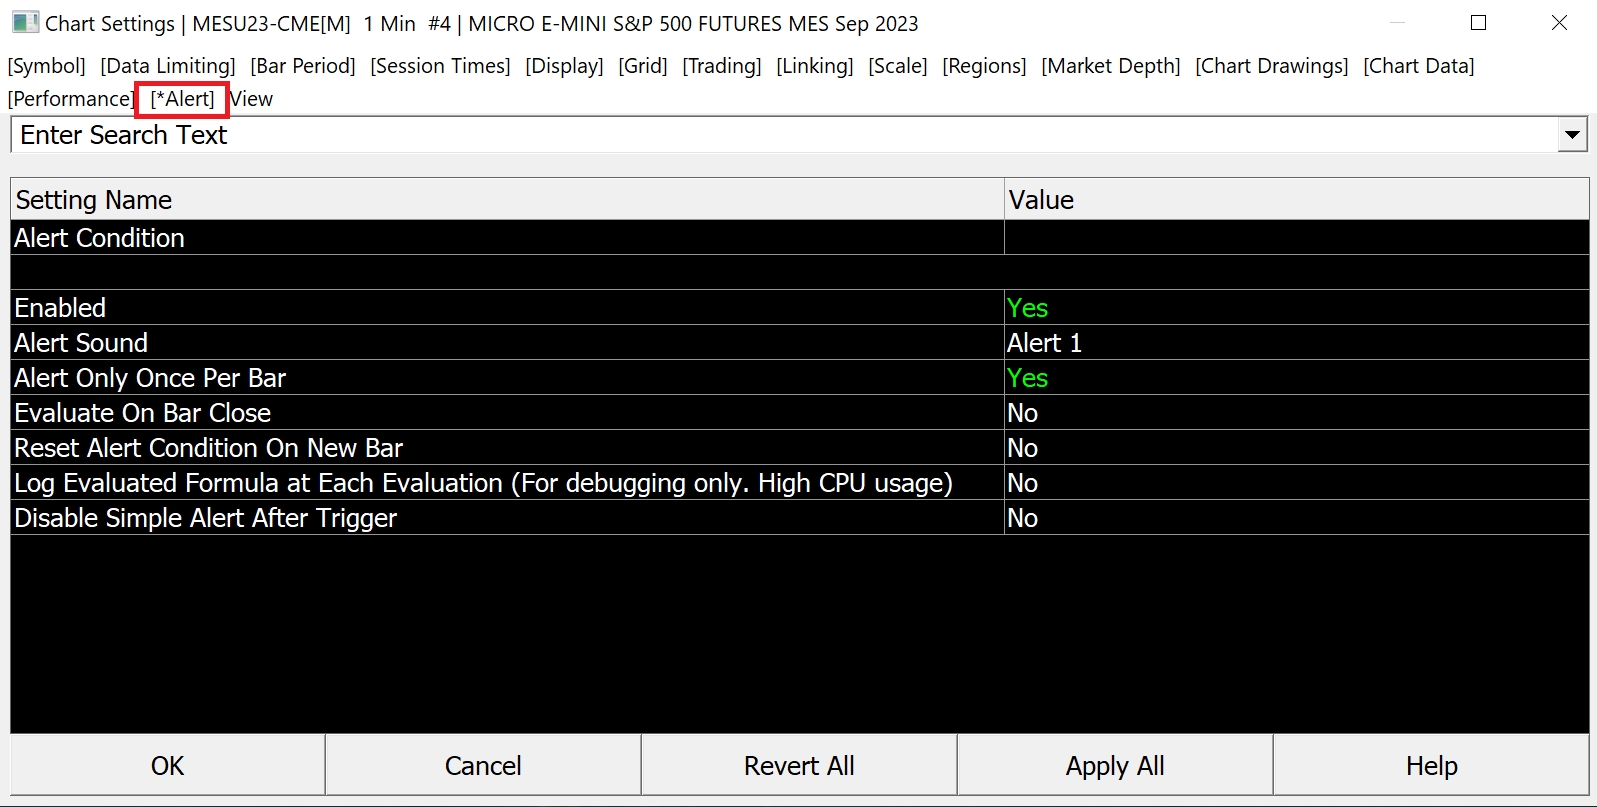Toggle Reset Alert Condition On New Bar
Screen dimensions: 1597x807
click(x=1023, y=448)
